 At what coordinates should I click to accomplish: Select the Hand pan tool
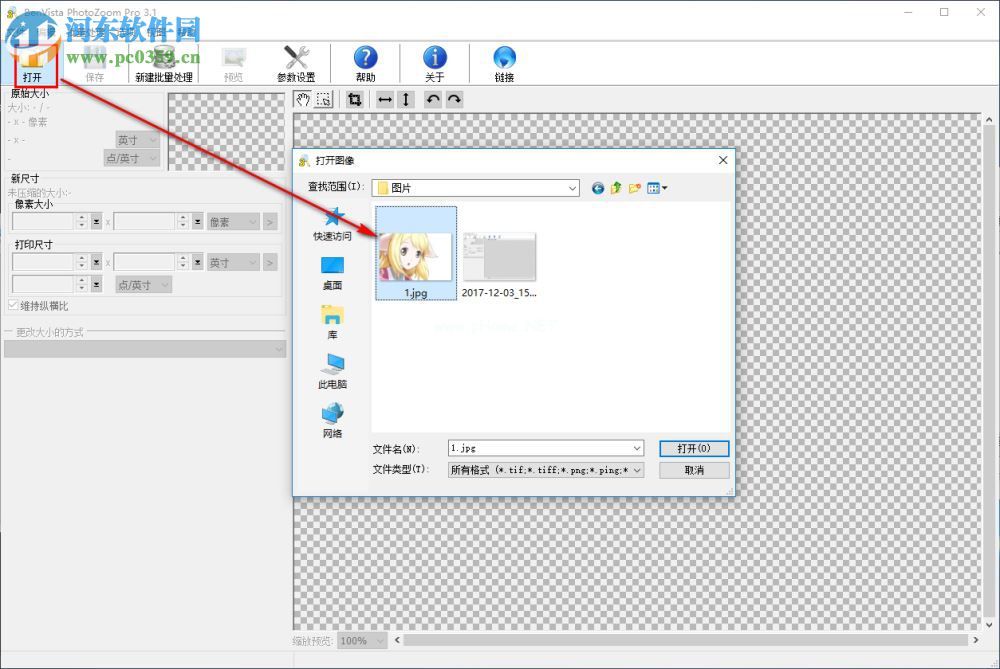pos(303,99)
